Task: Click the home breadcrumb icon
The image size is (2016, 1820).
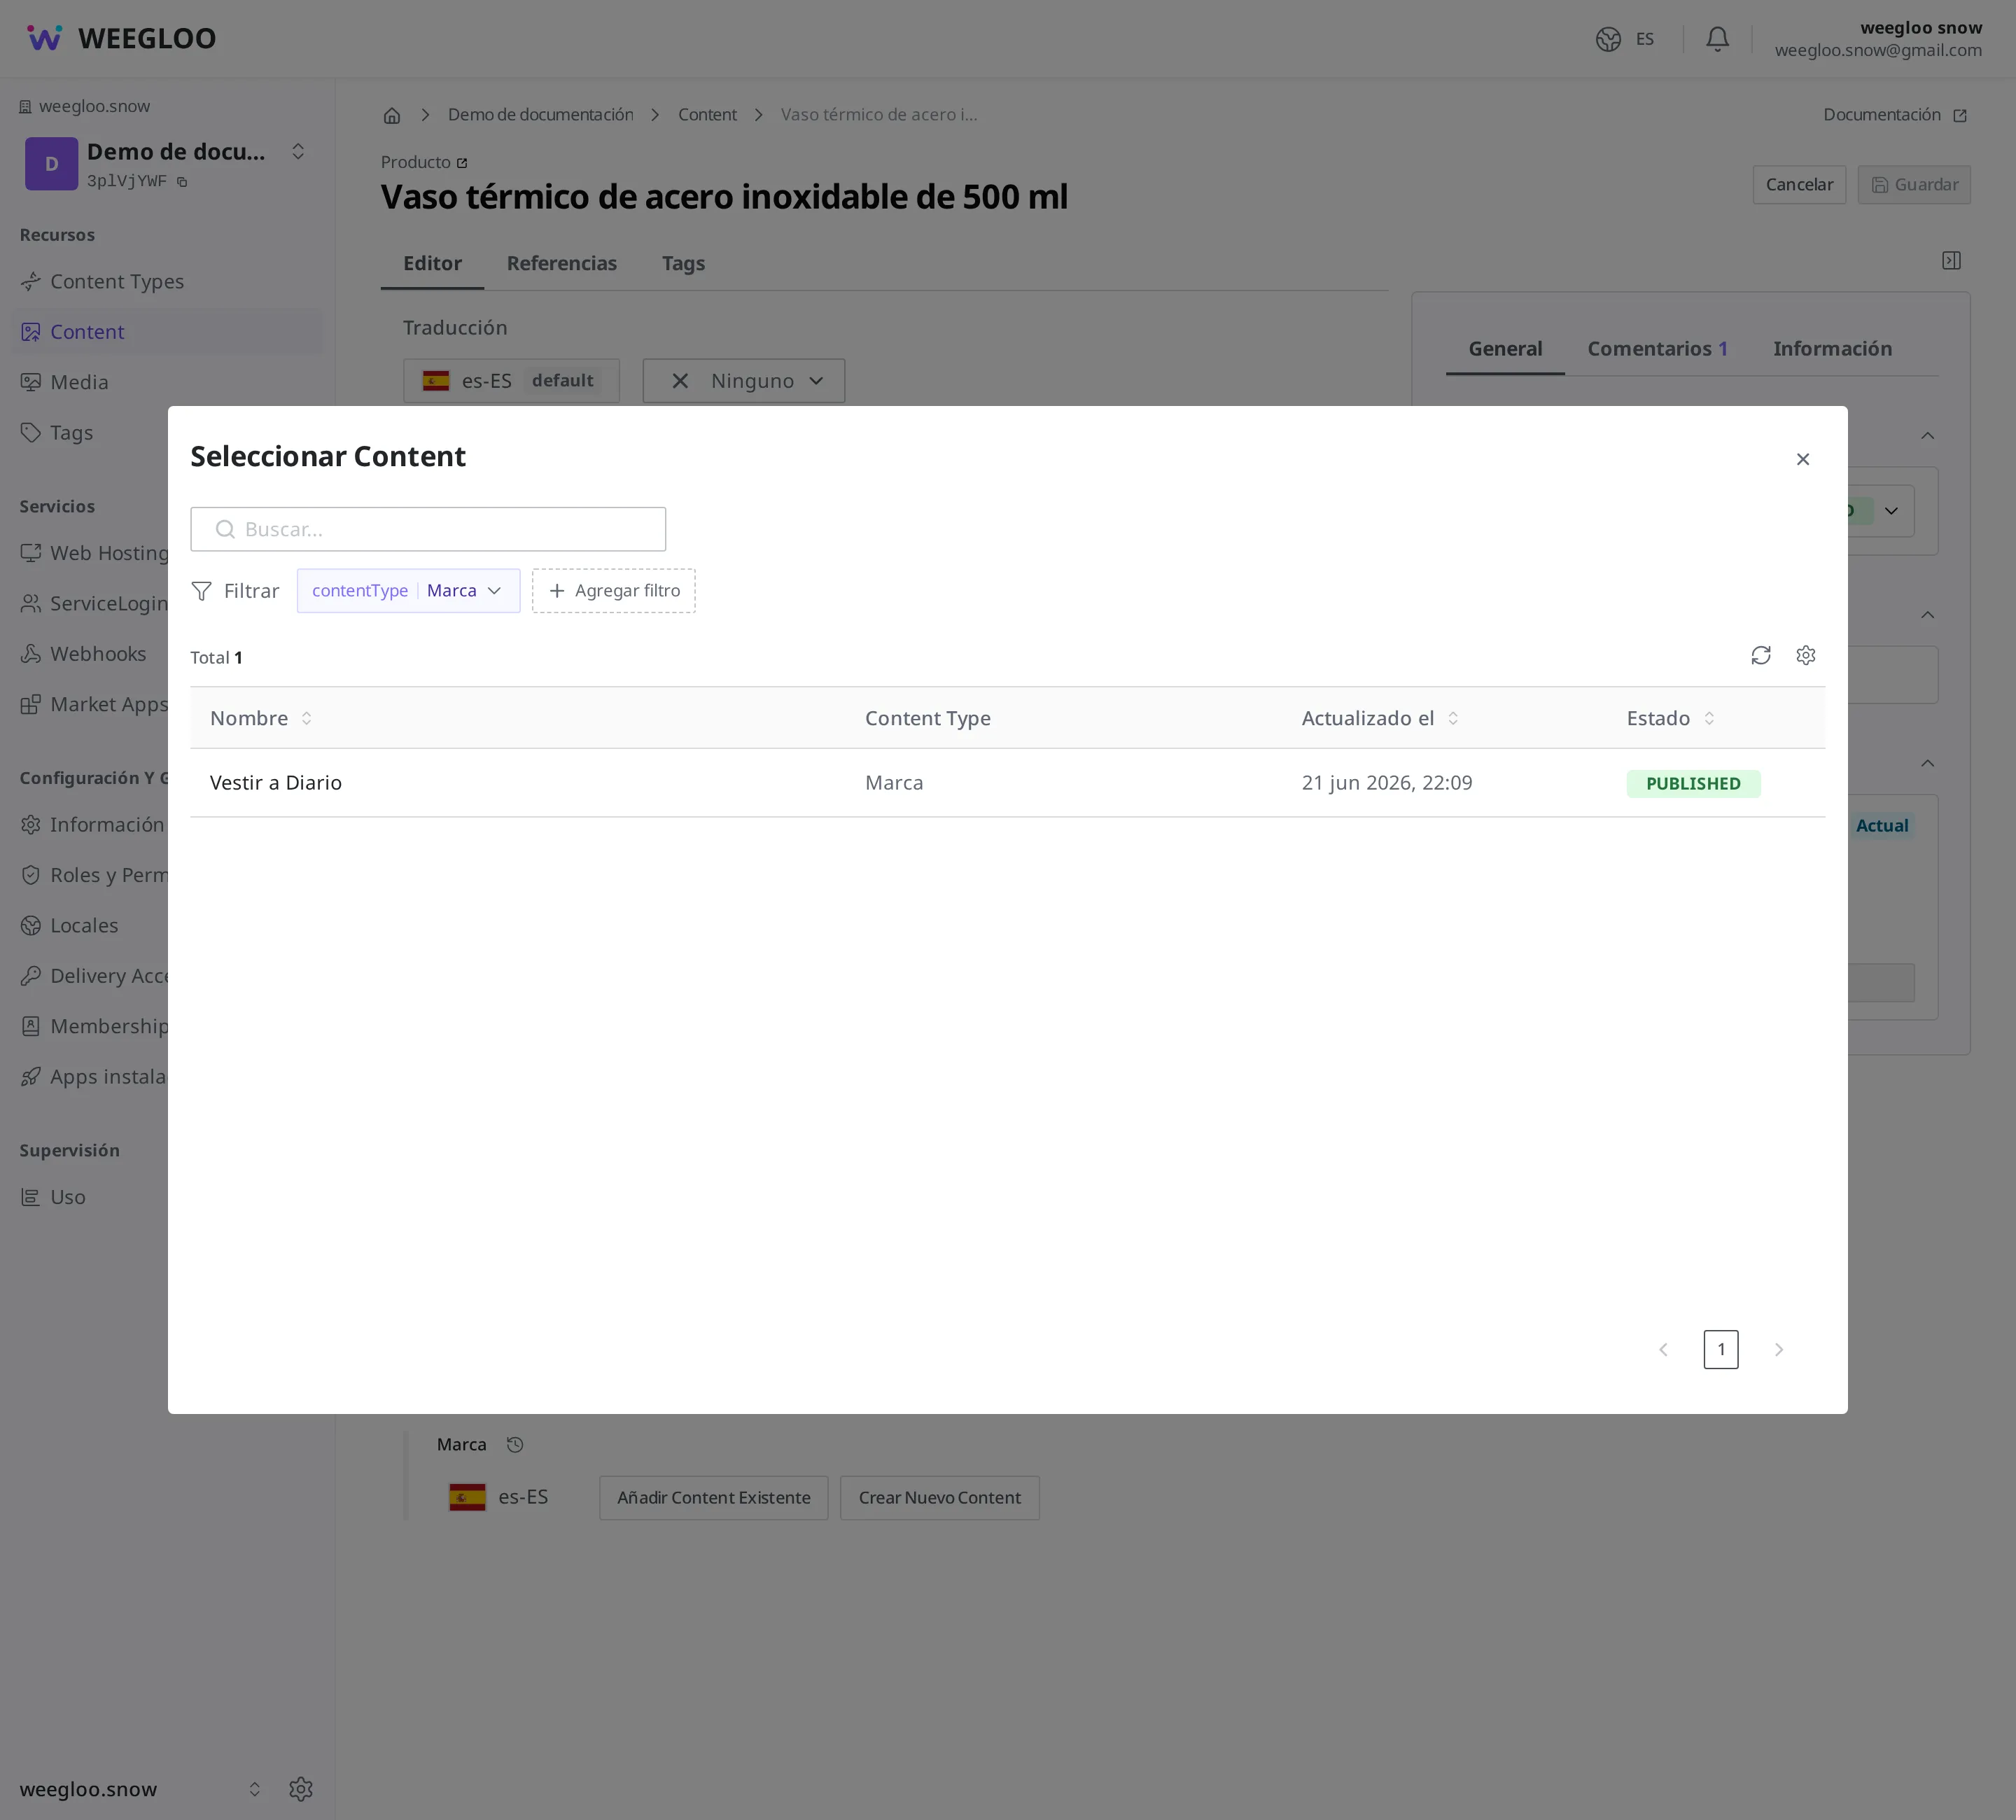Action: tap(392, 115)
